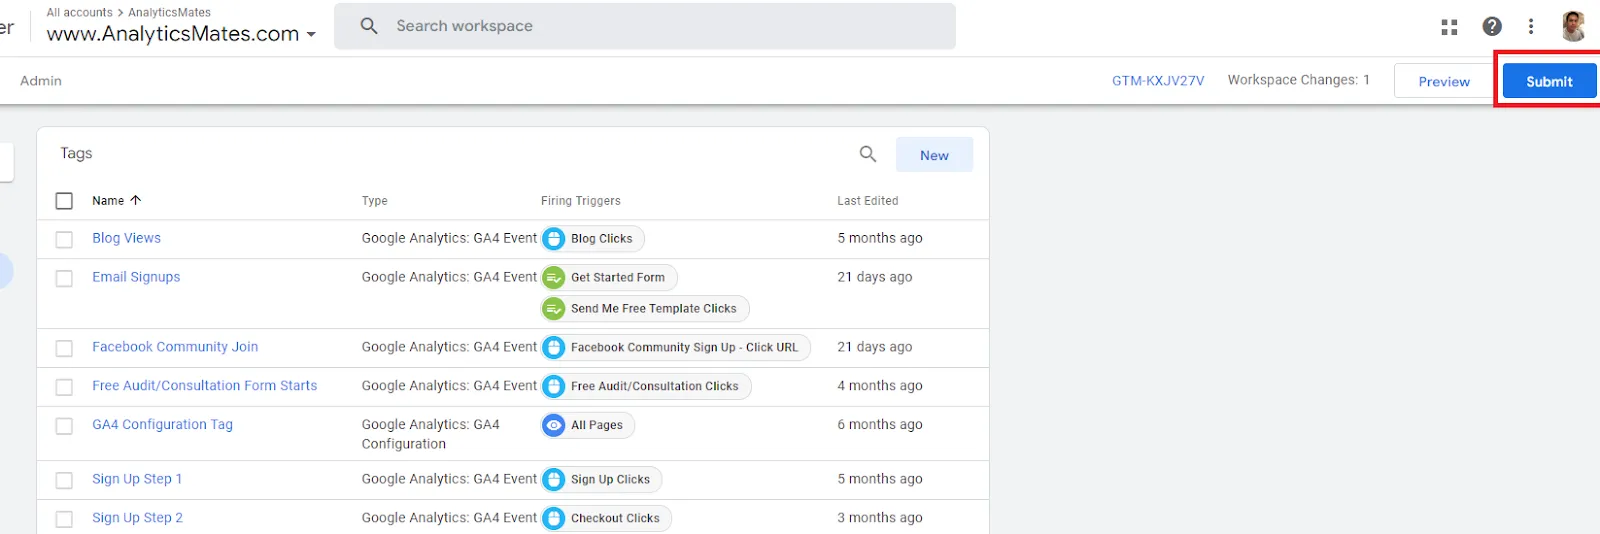The height and width of the screenshot is (534, 1600).
Task: Click the Submit button
Action: coord(1549,81)
